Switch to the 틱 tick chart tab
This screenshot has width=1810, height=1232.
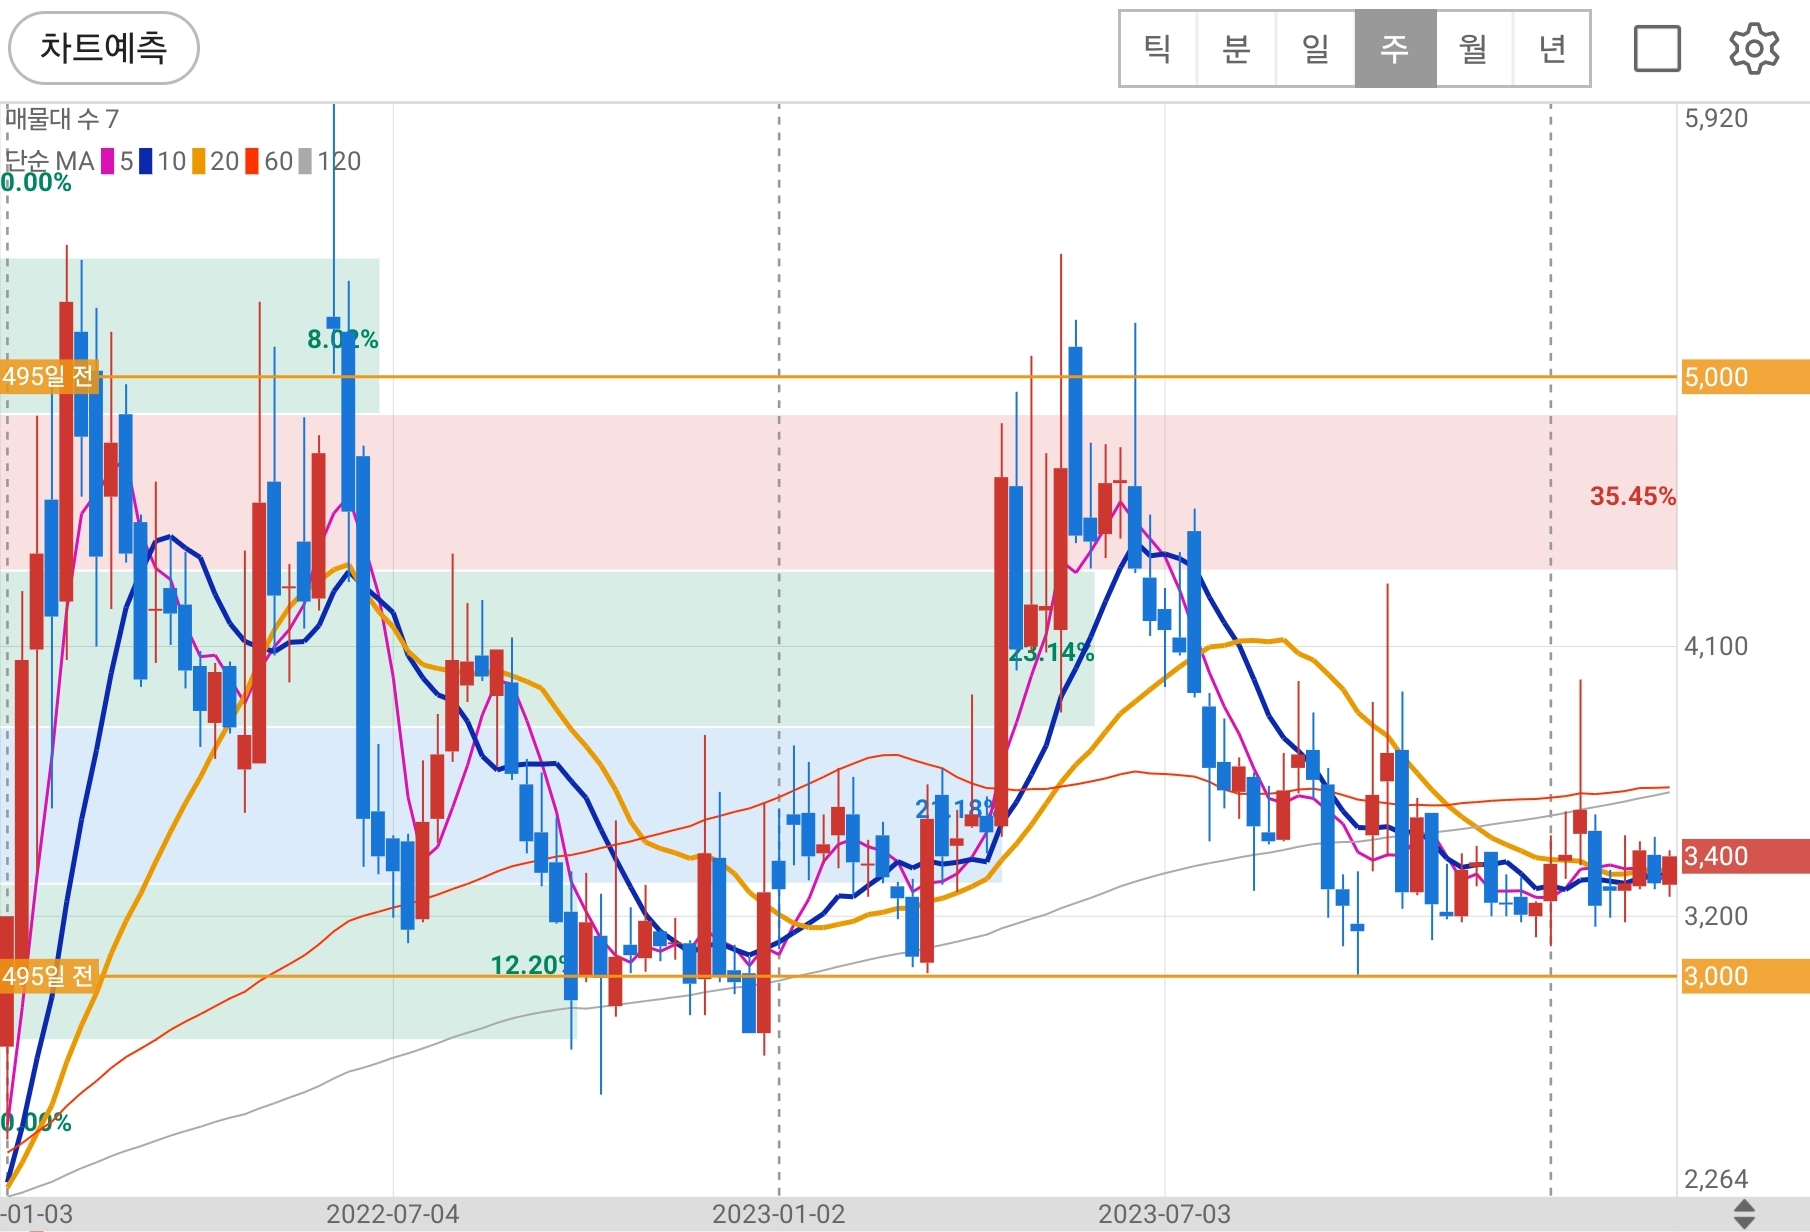coord(1158,49)
